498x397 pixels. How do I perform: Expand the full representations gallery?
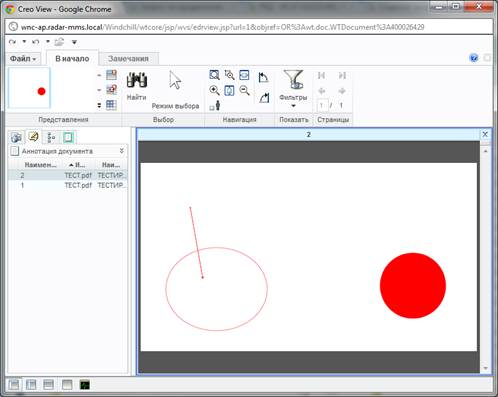pyautogui.click(x=99, y=105)
